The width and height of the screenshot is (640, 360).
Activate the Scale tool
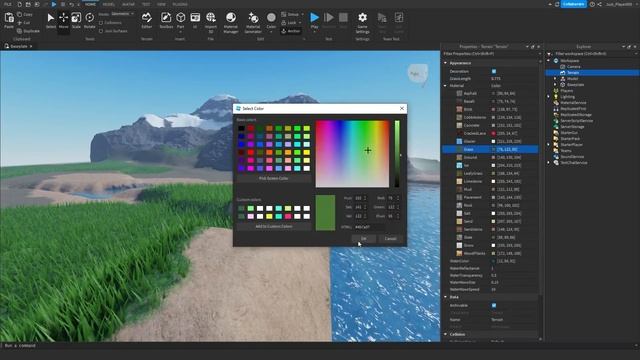pos(76,20)
